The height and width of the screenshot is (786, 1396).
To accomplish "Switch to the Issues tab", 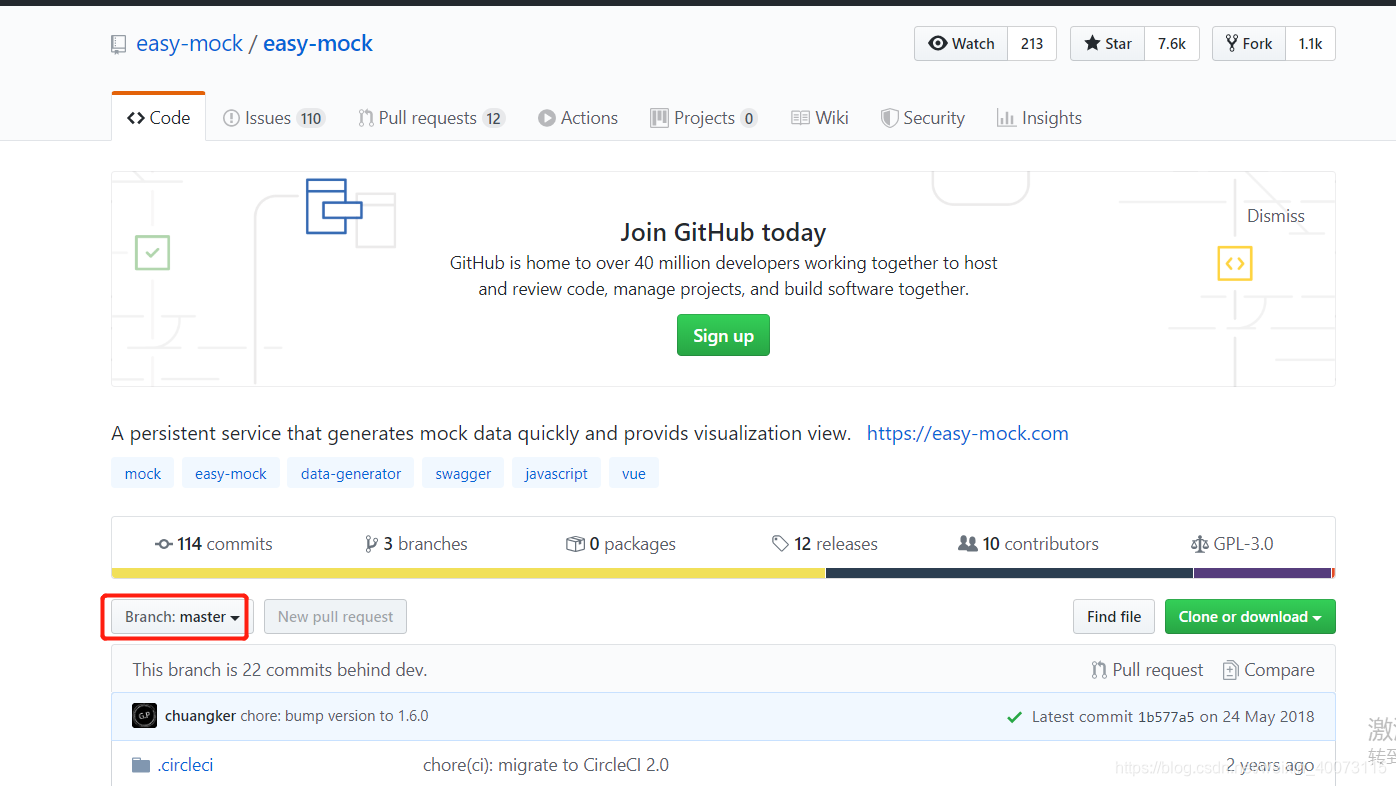I will tap(273, 117).
